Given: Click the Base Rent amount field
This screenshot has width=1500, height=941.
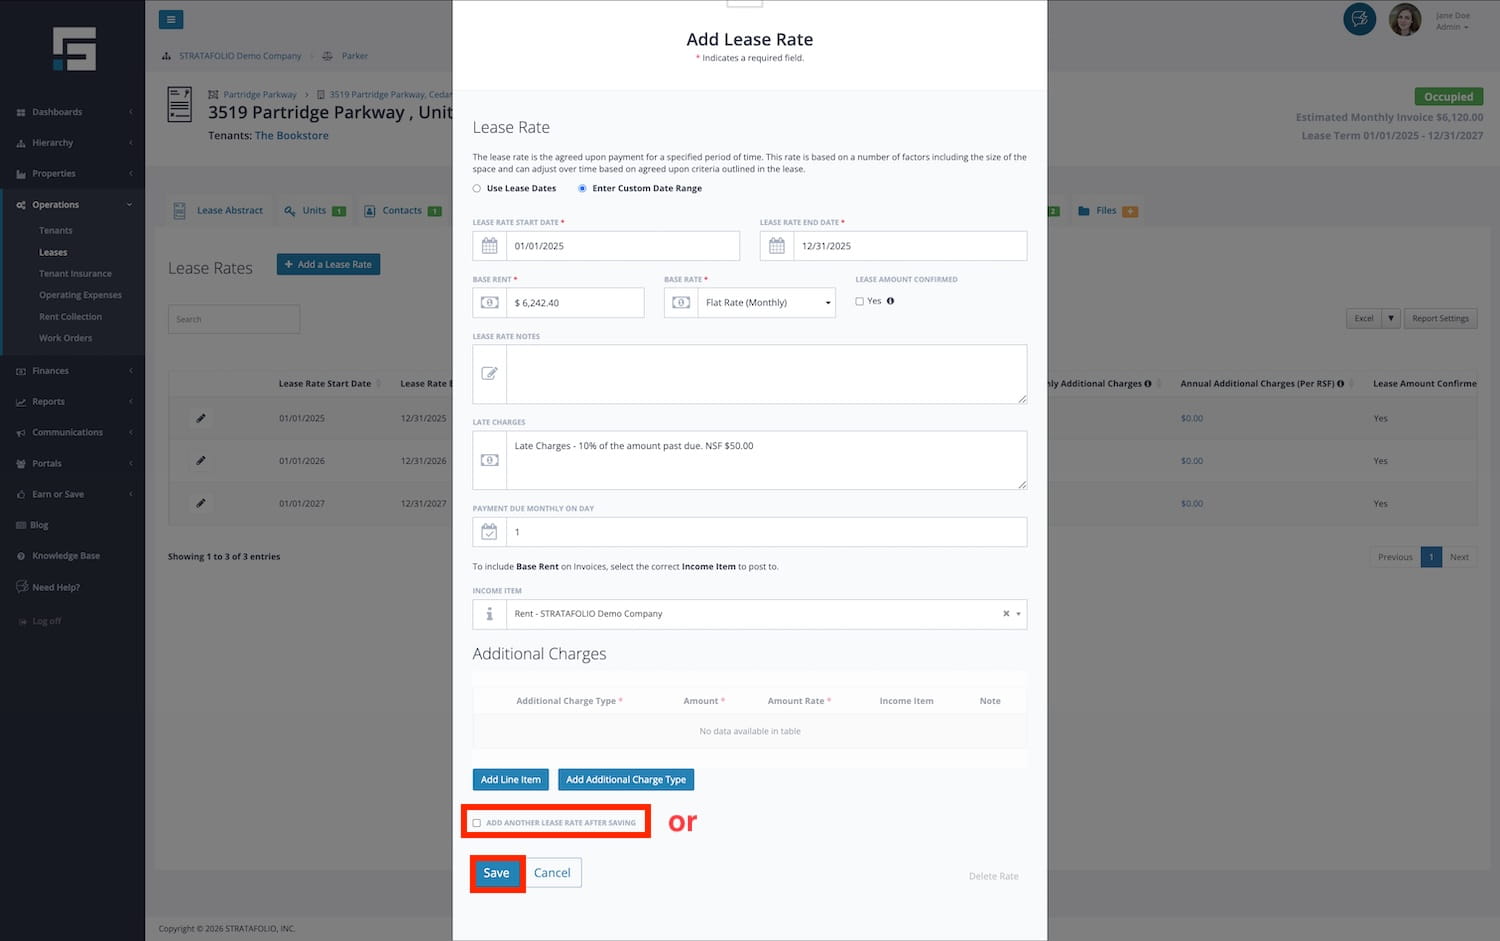Looking at the screenshot, I should [575, 303].
